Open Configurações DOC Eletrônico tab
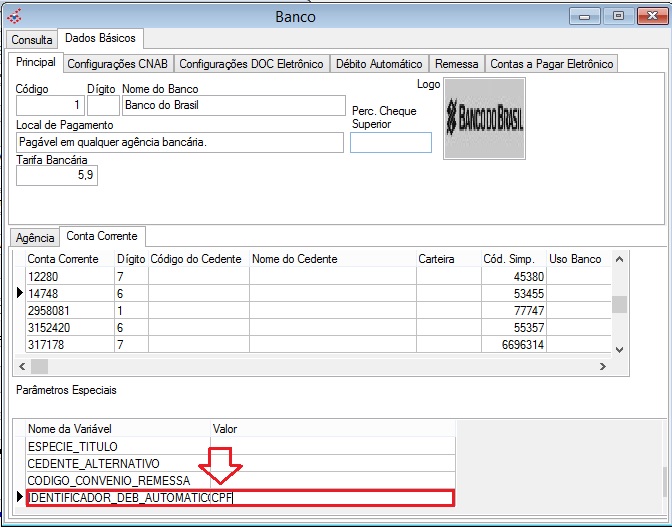This screenshot has height=527, width=672. click(251, 64)
